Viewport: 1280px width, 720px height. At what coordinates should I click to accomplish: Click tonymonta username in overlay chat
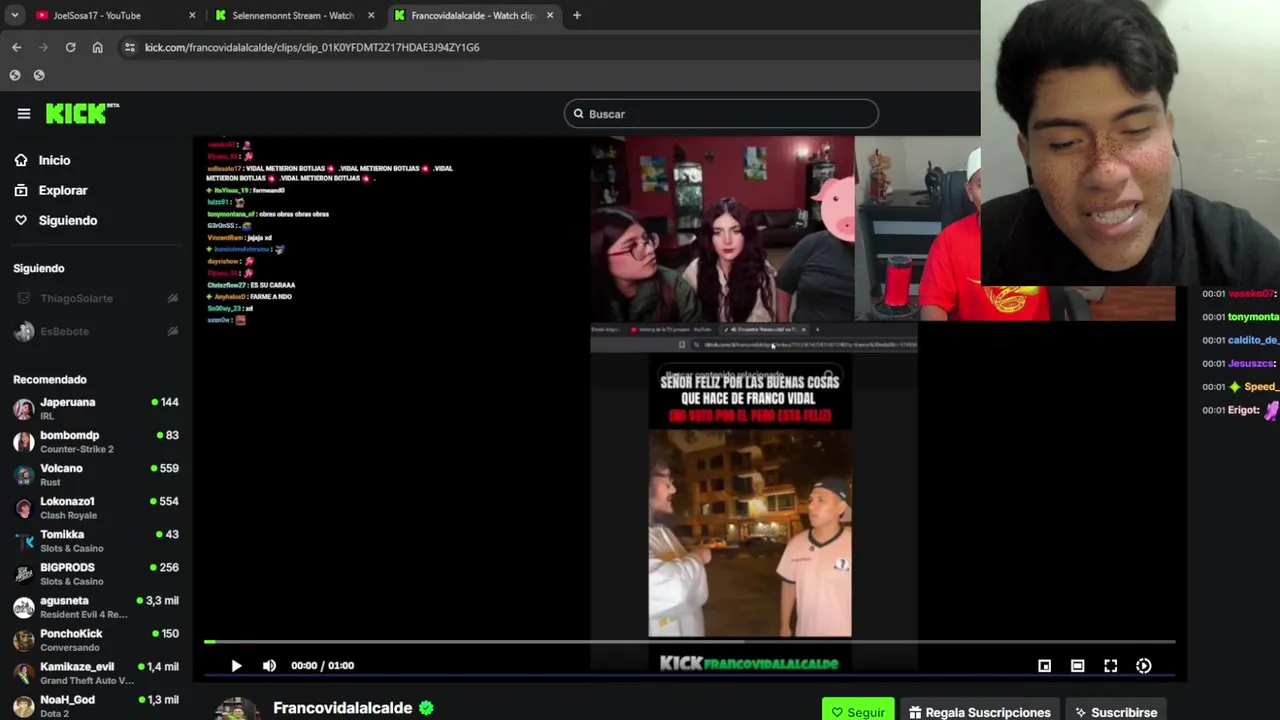point(1254,317)
